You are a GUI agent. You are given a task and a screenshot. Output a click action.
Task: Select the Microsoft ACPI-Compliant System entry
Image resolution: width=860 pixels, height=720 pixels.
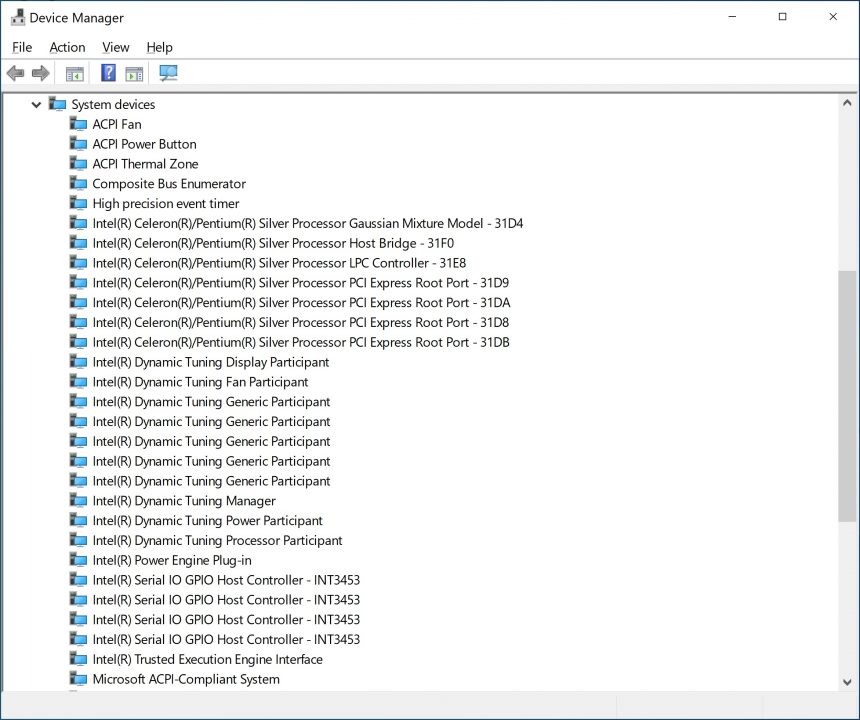pos(186,679)
